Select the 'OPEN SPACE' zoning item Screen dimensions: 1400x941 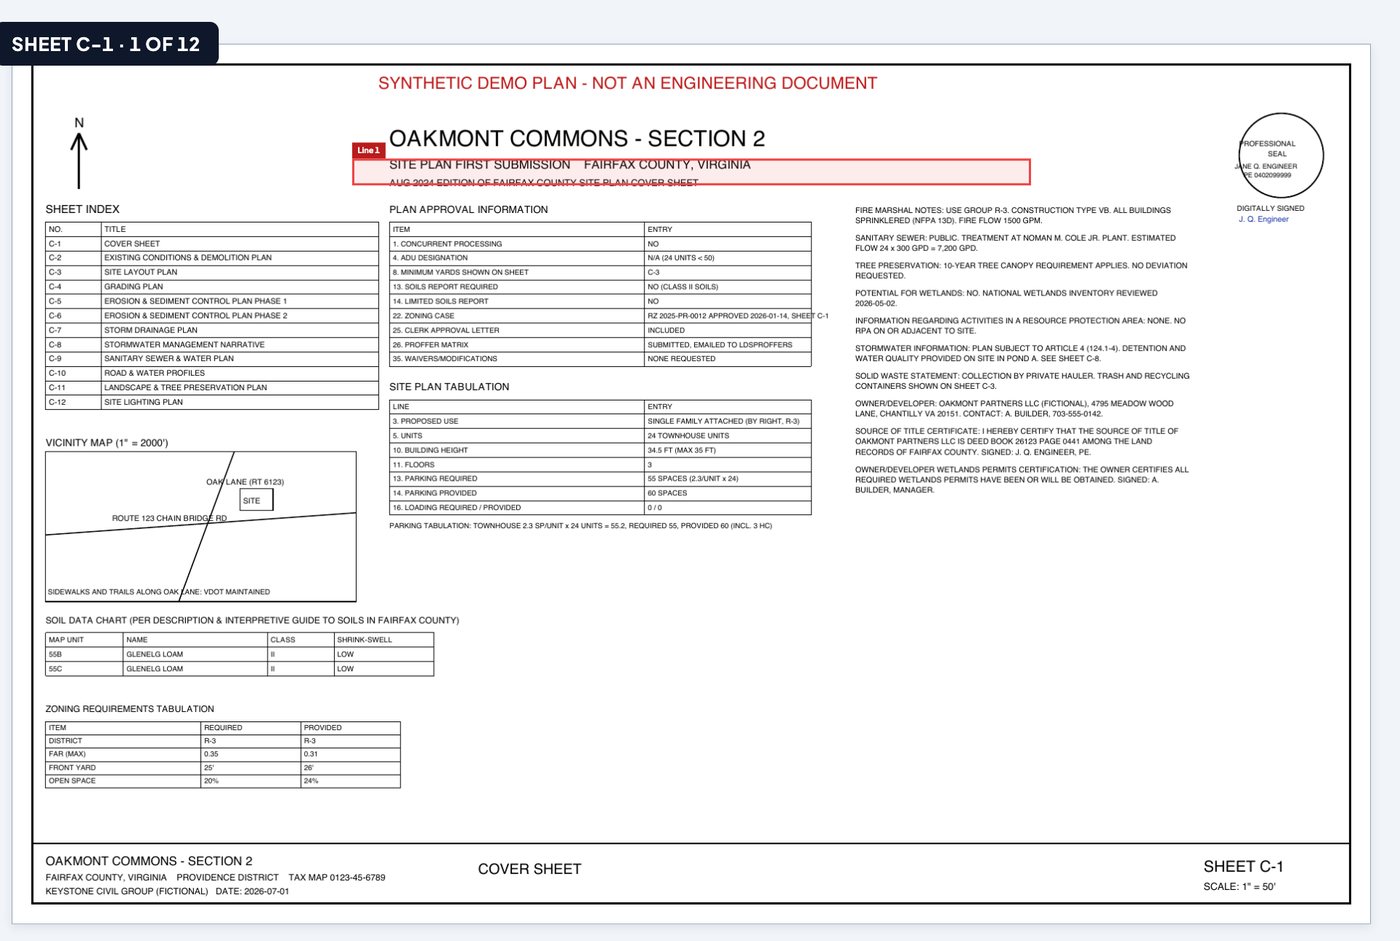tap(72, 781)
